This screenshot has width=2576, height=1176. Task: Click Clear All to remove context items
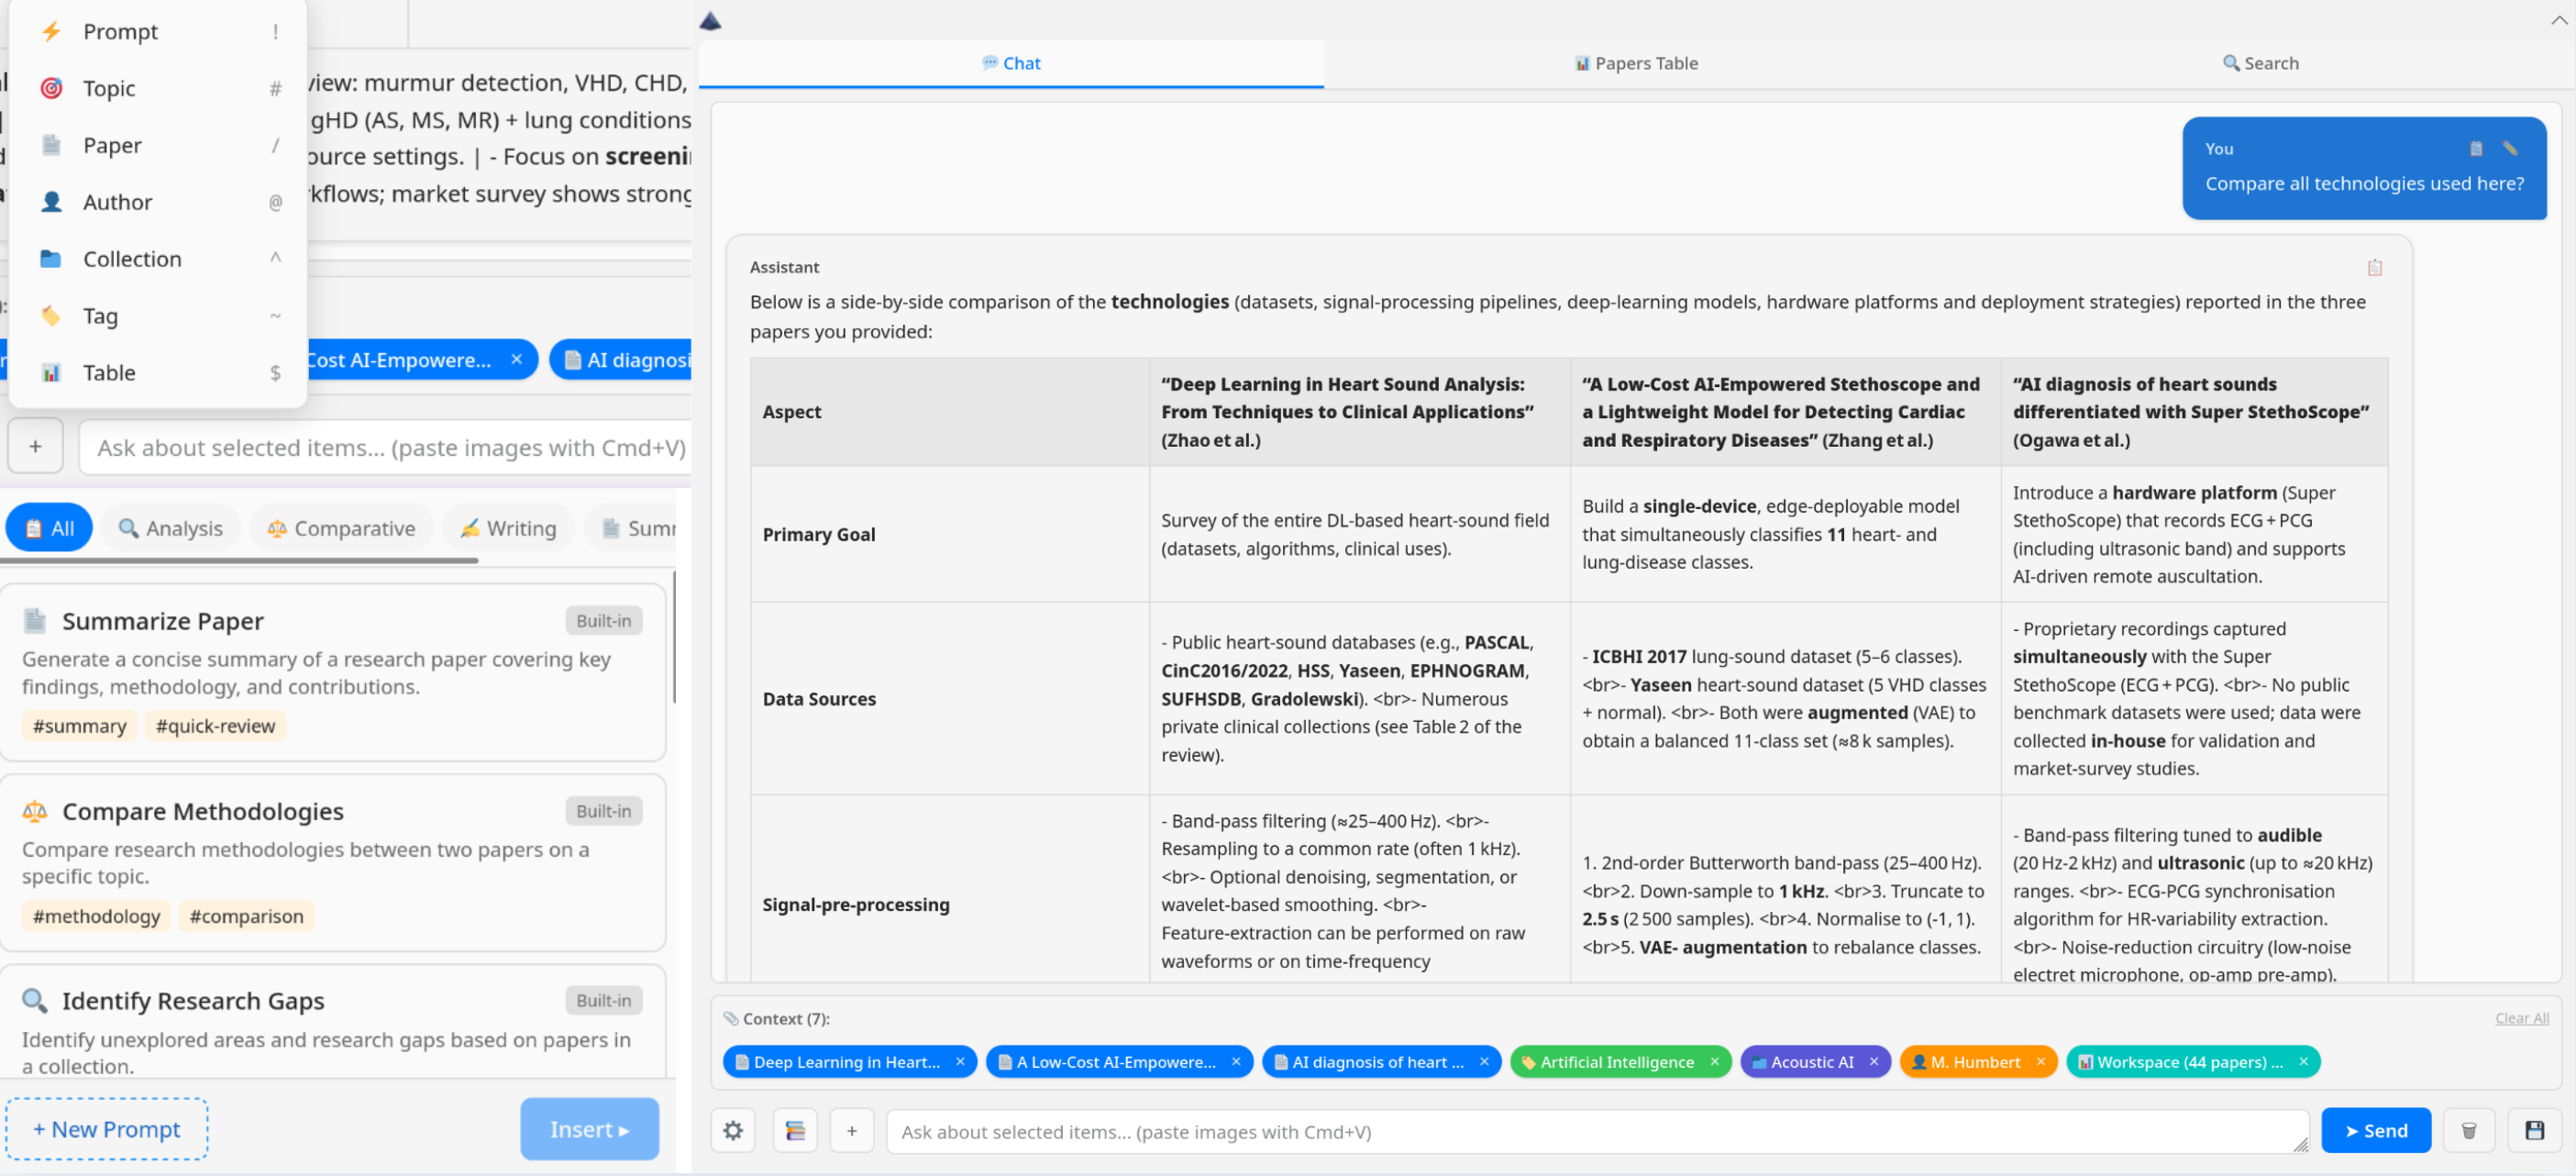[x=2522, y=1018]
